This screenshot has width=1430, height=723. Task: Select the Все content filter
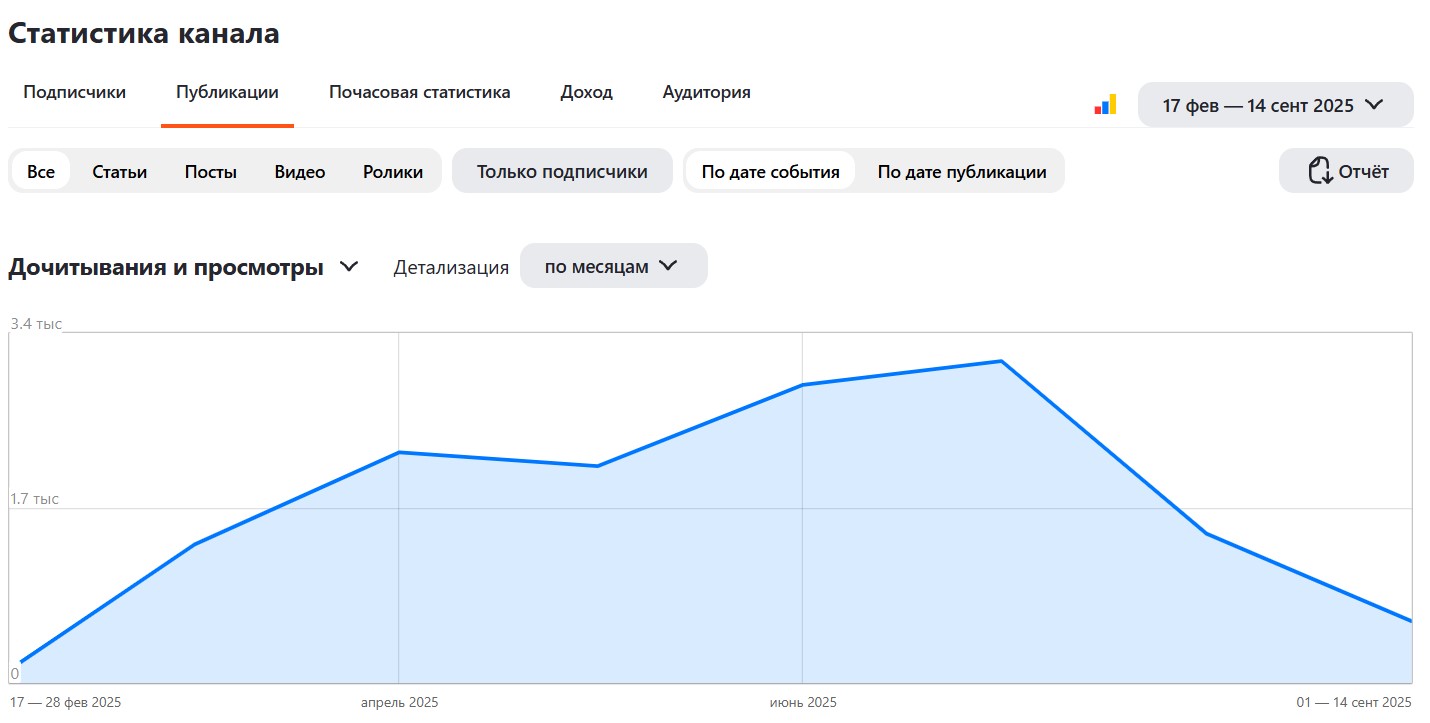(x=41, y=171)
